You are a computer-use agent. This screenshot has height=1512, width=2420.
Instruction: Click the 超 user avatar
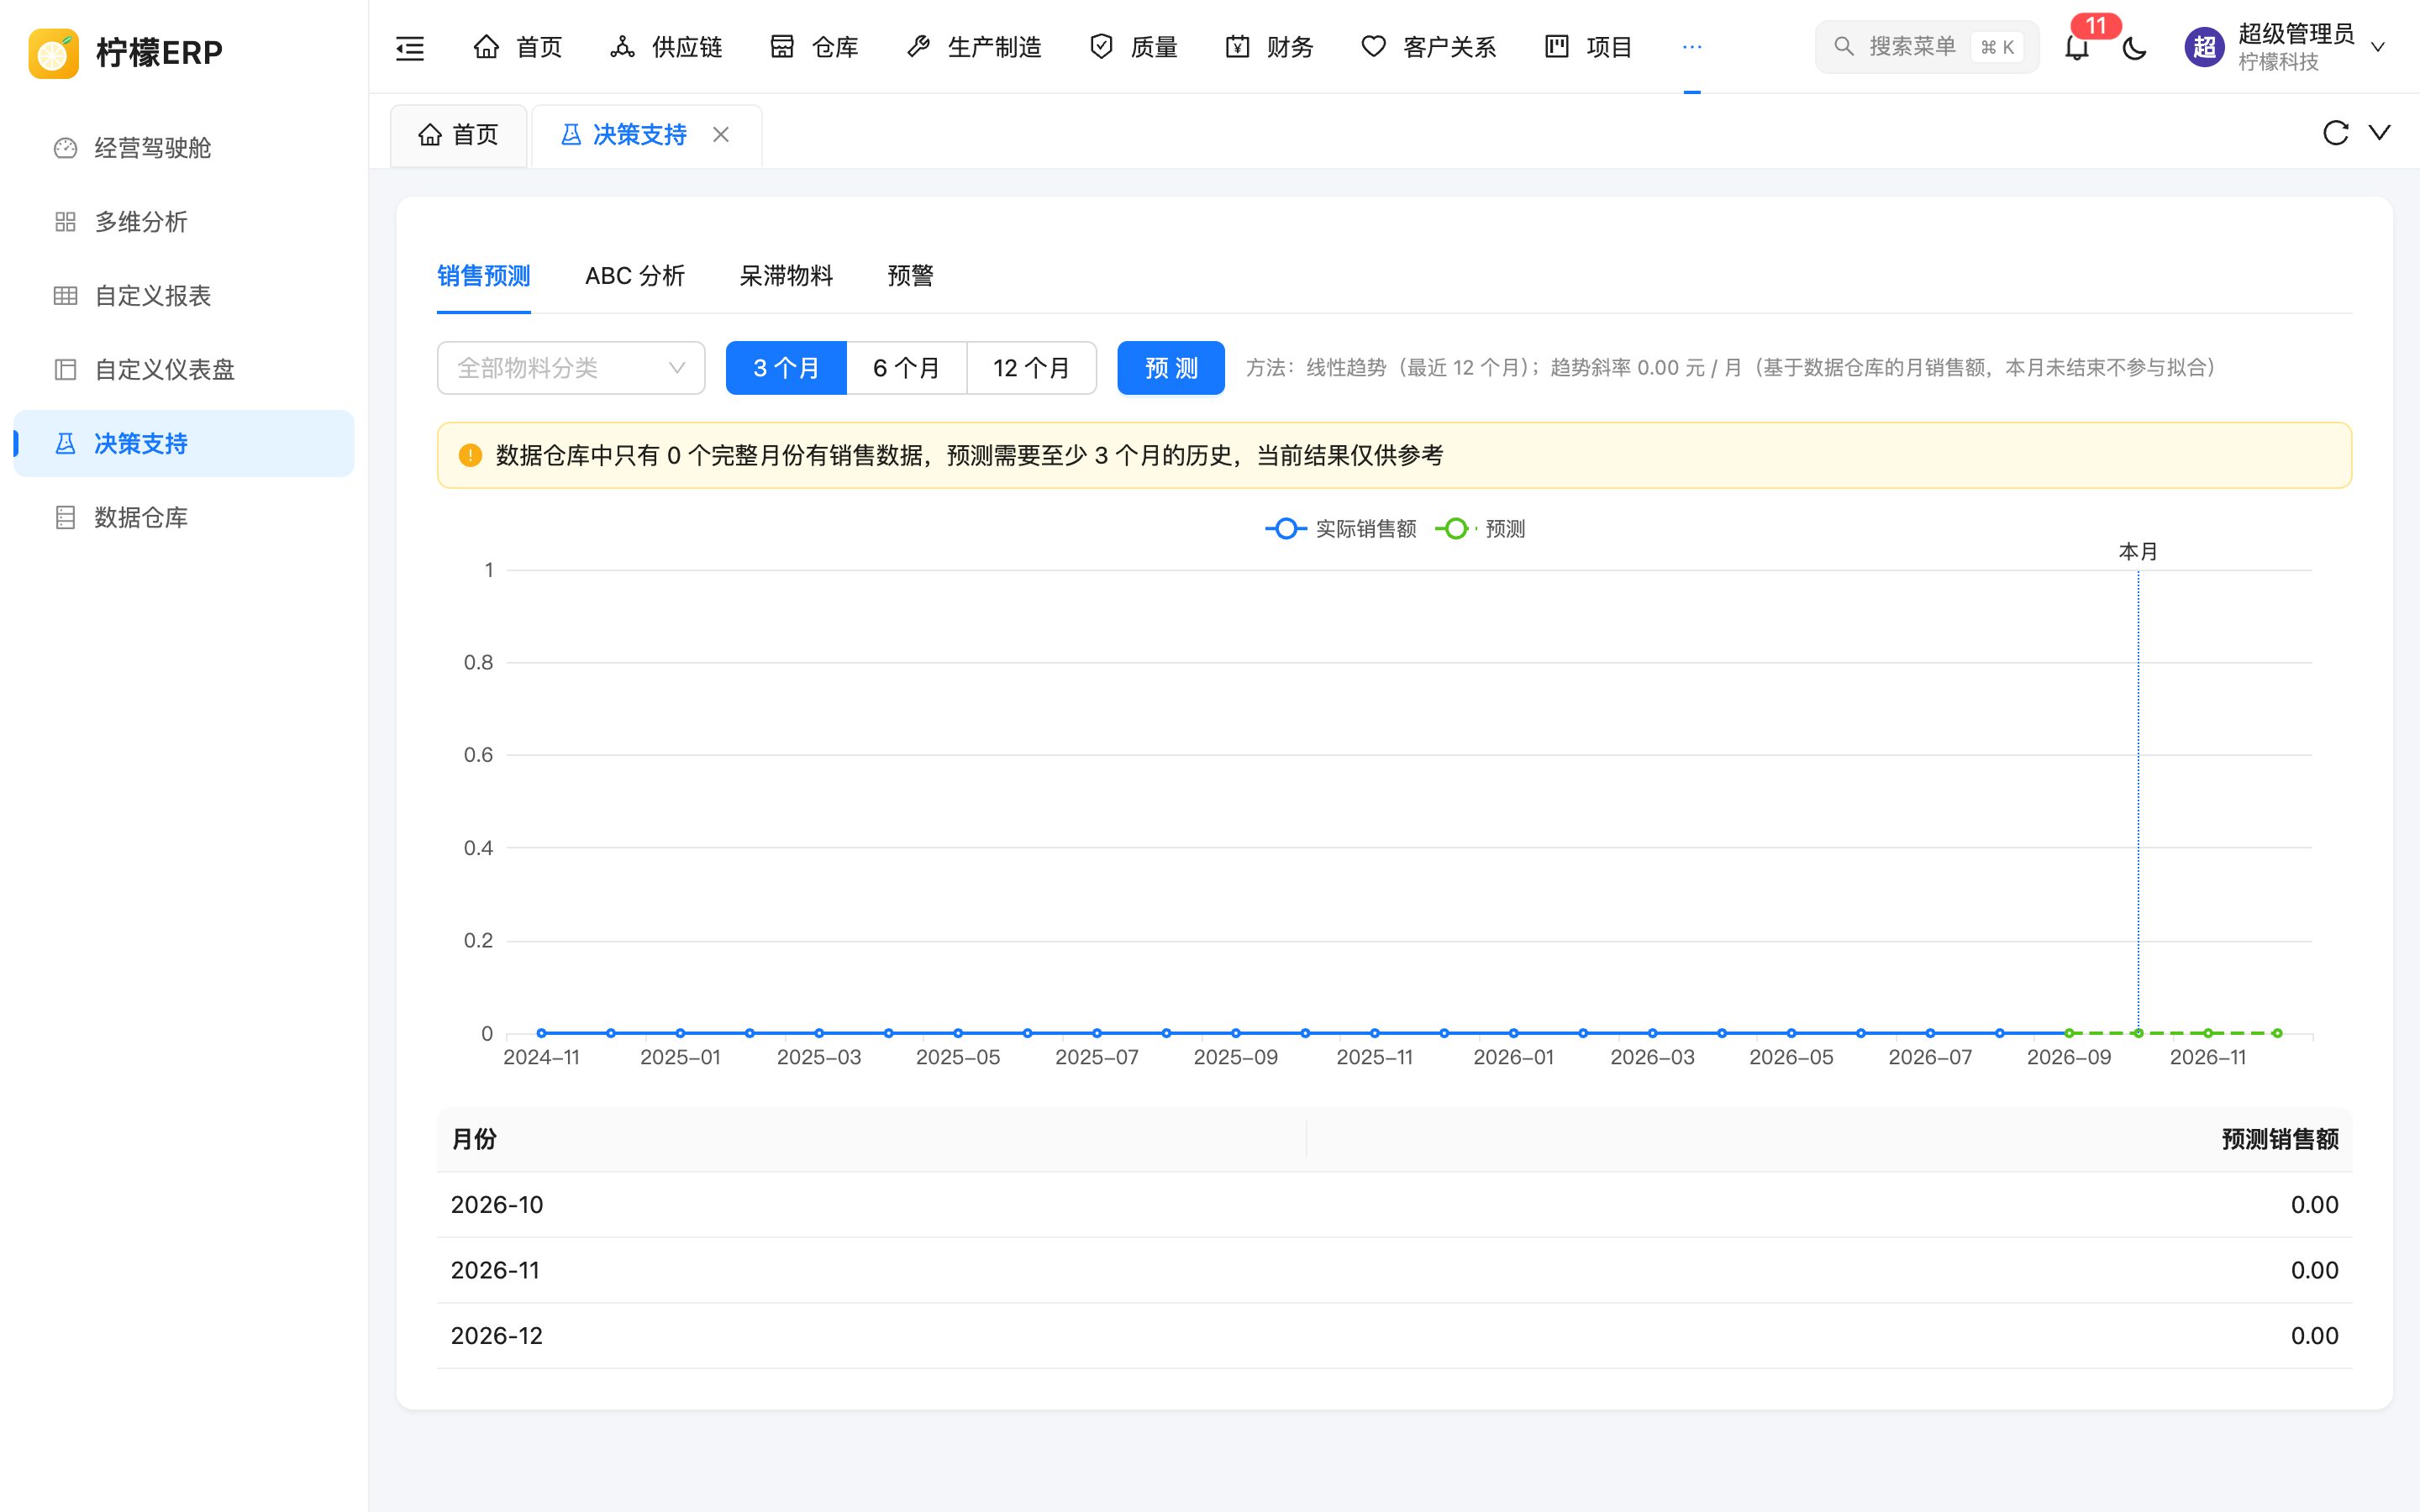coord(2204,47)
